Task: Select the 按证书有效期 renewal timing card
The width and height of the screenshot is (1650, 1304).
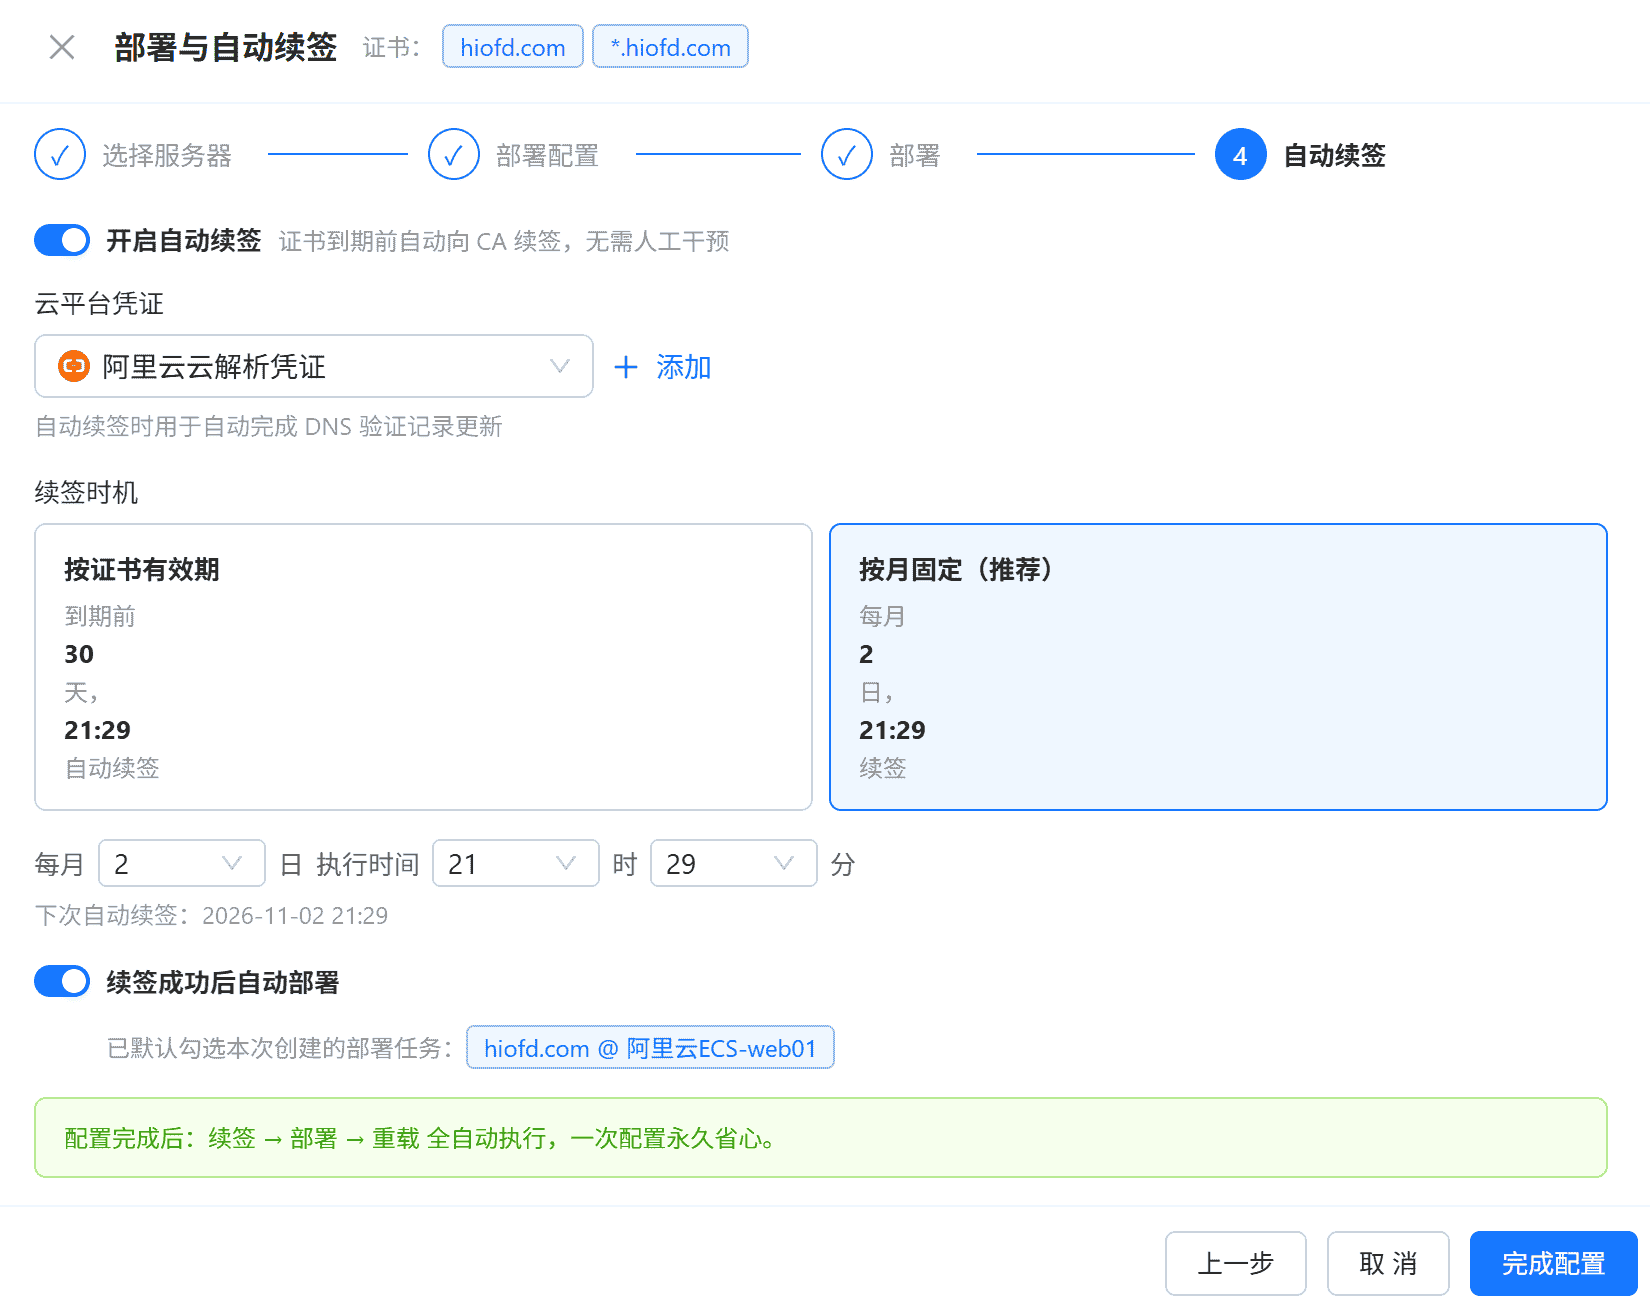Action: [423, 667]
